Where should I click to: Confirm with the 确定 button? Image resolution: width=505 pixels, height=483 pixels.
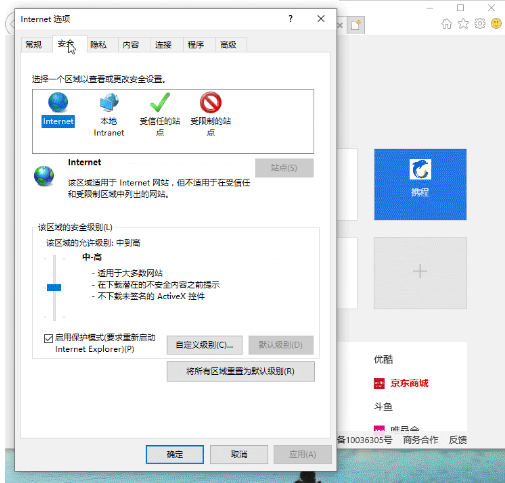point(175,454)
